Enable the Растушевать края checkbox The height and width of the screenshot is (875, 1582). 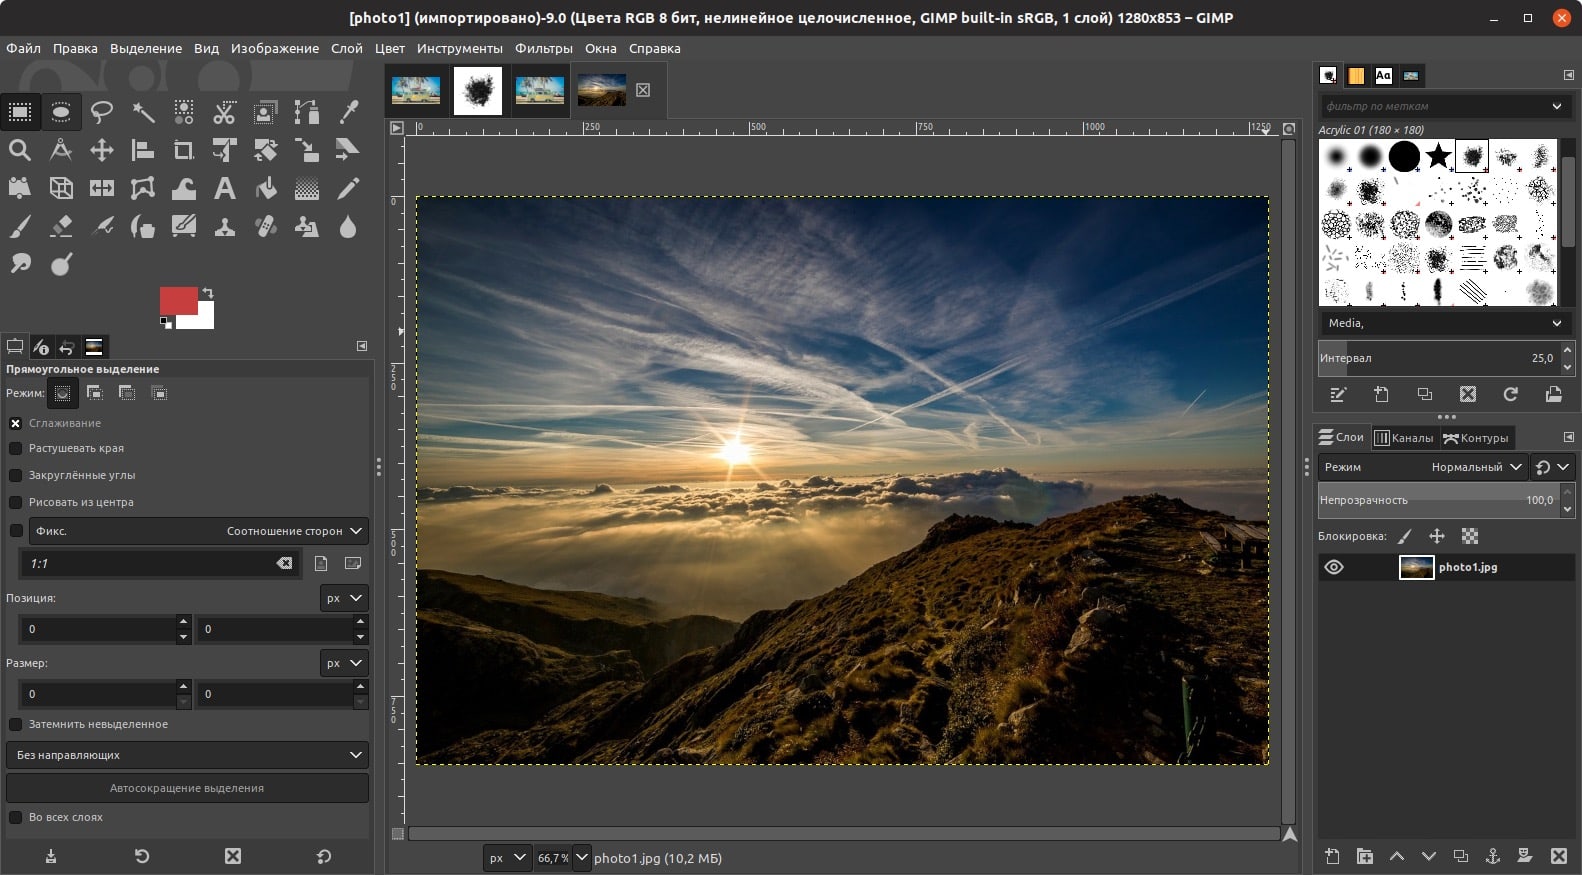click(x=16, y=448)
